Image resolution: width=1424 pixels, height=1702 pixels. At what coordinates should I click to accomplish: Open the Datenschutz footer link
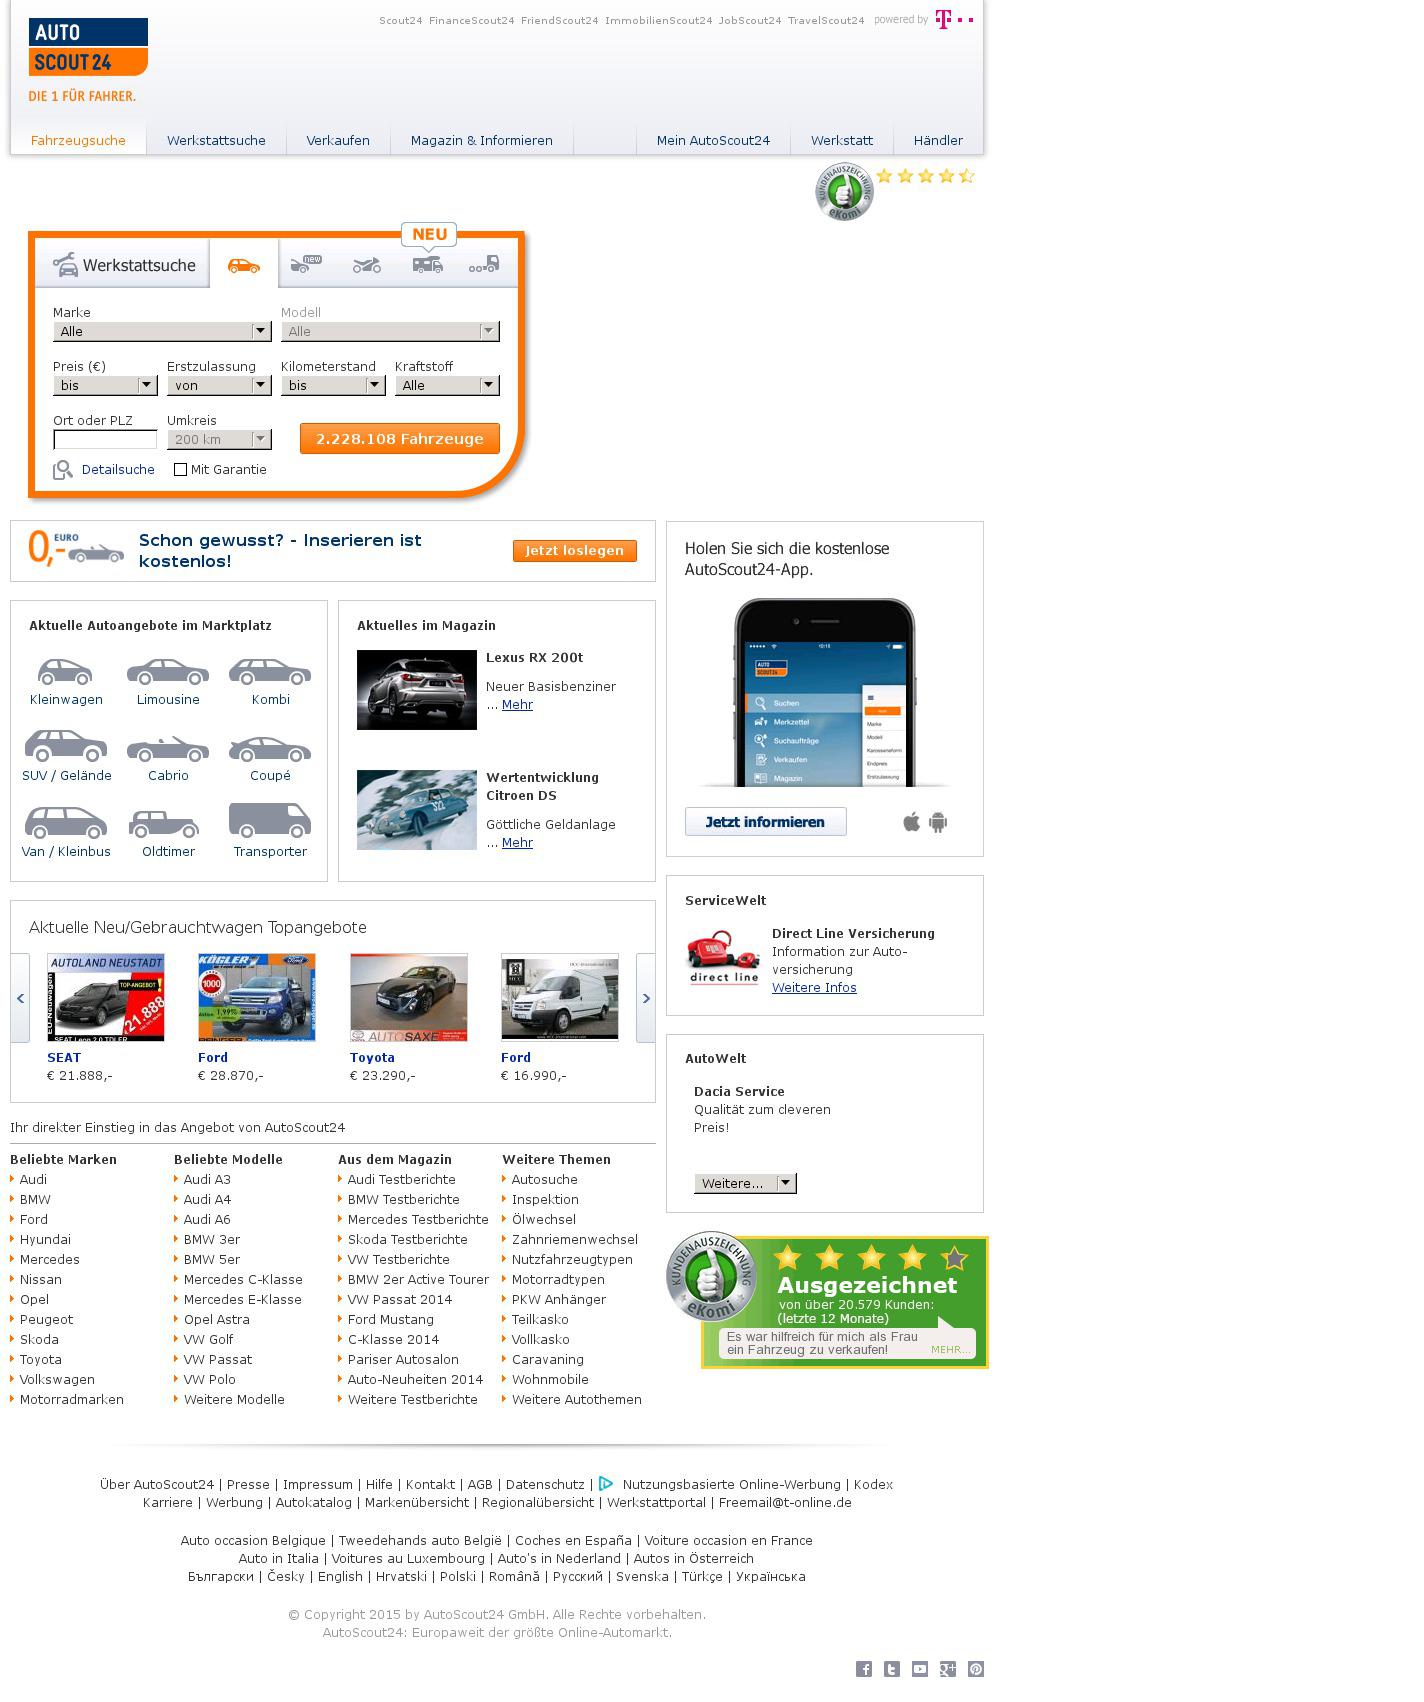pos(545,1484)
